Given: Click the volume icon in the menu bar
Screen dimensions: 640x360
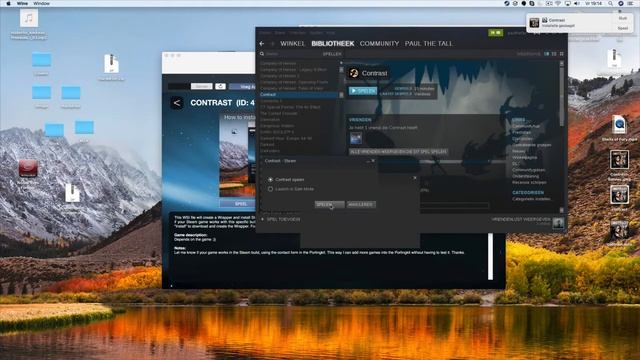Looking at the screenshot, I should click(577, 3).
